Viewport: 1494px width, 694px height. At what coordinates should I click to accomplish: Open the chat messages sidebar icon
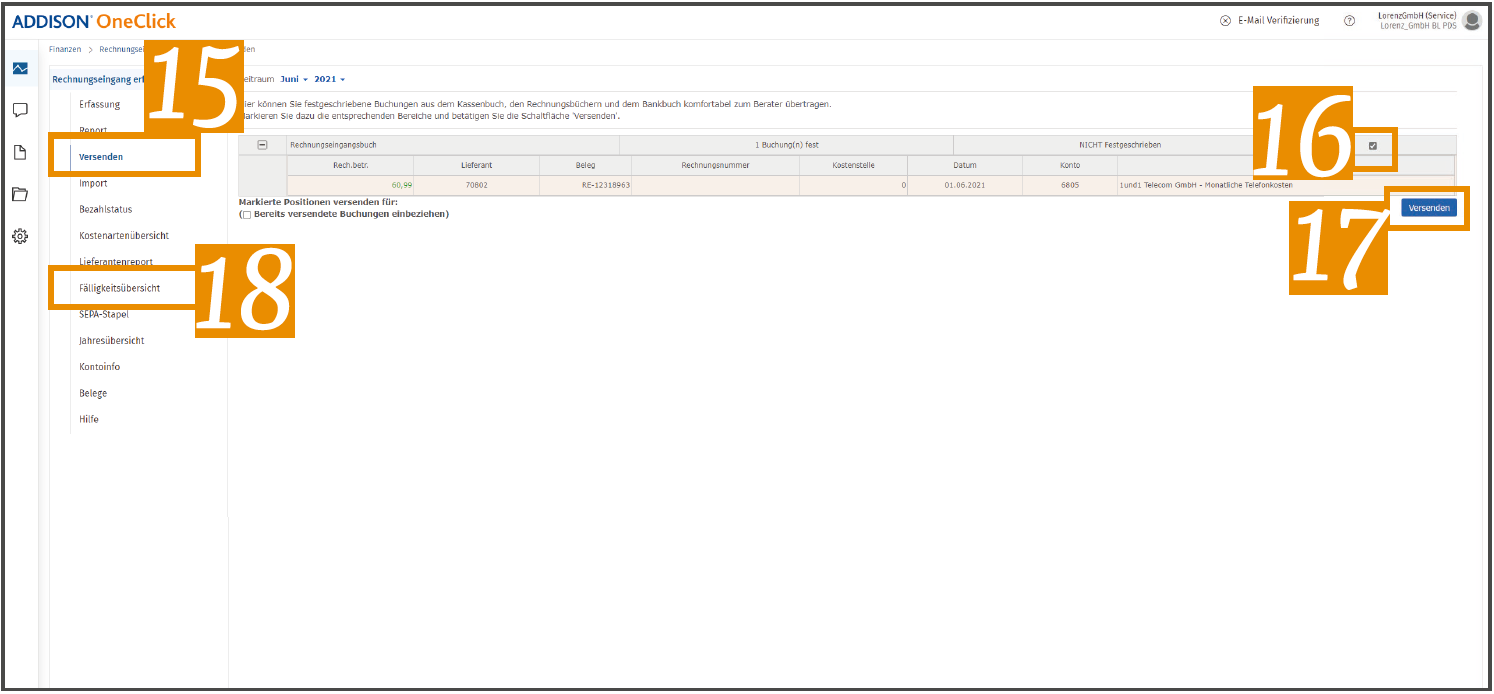point(20,110)
